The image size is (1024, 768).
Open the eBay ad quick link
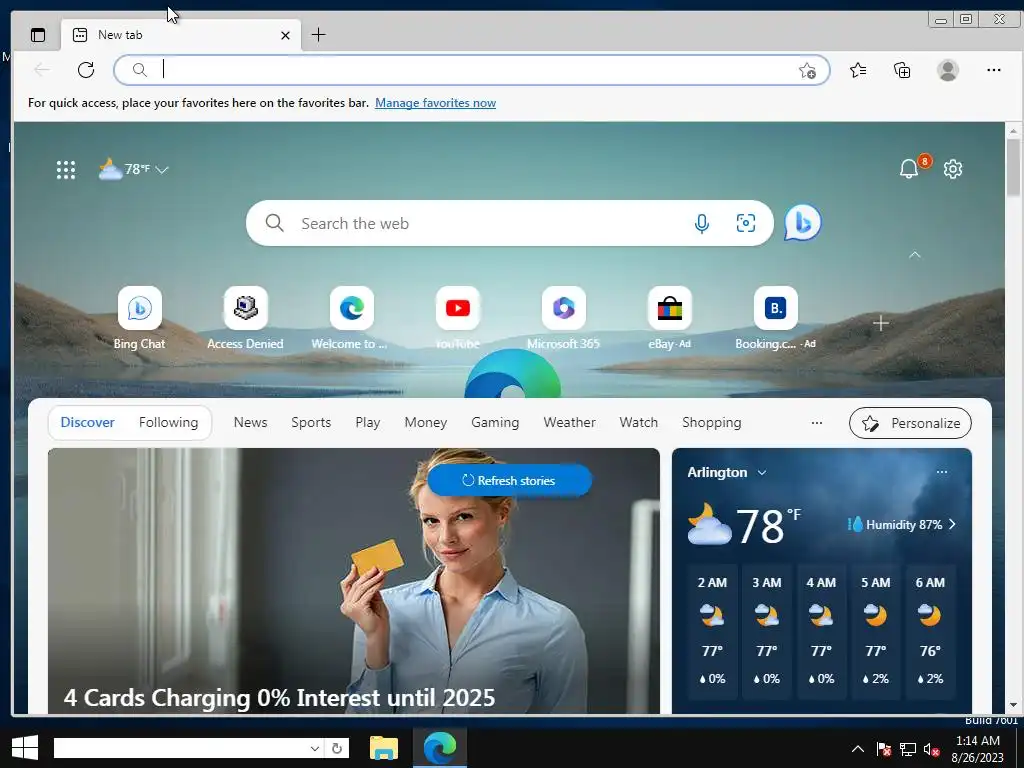[x=669, y=318]
